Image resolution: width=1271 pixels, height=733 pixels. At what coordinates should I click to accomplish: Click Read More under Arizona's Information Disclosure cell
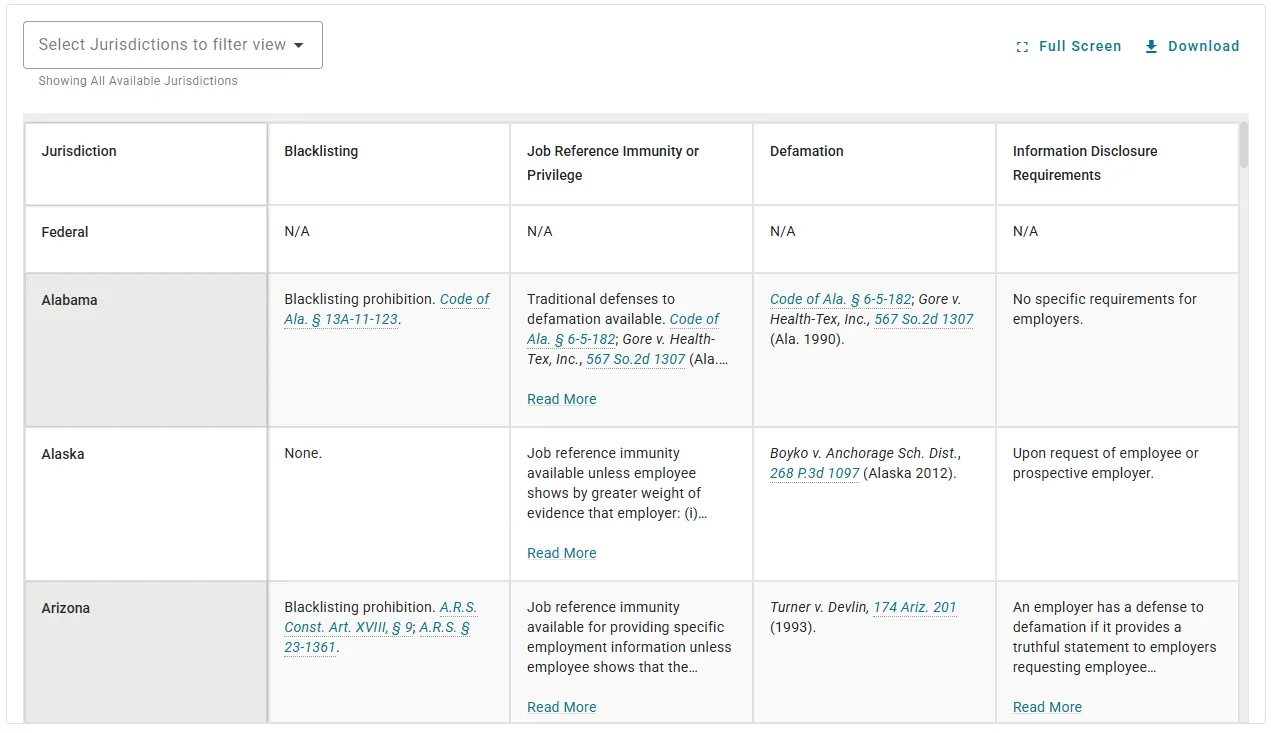click(1046, 707)
